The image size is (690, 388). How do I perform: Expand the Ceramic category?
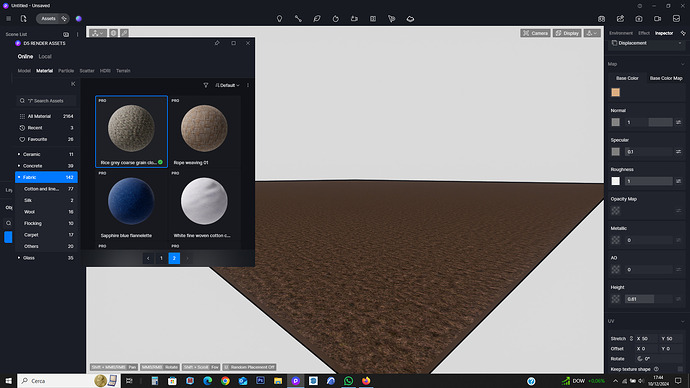point(19,154)
